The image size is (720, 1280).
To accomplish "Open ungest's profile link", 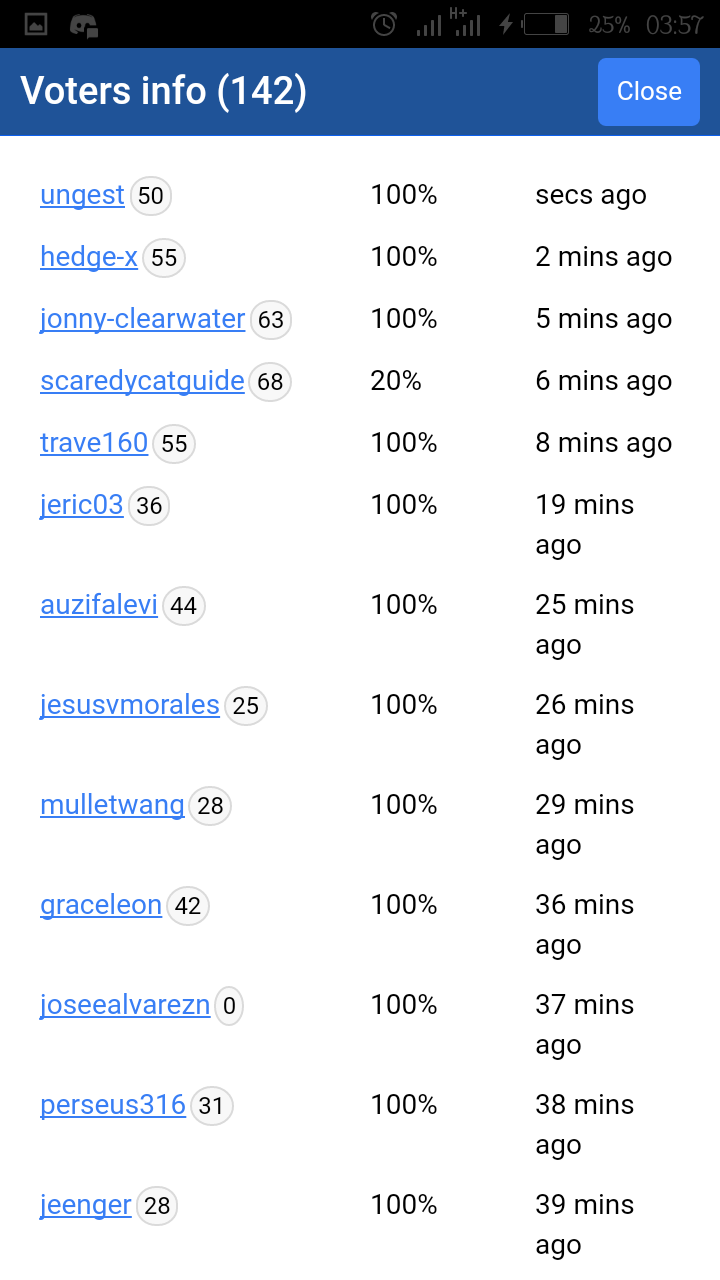I will pyautogui.click(x=82, y=195).
